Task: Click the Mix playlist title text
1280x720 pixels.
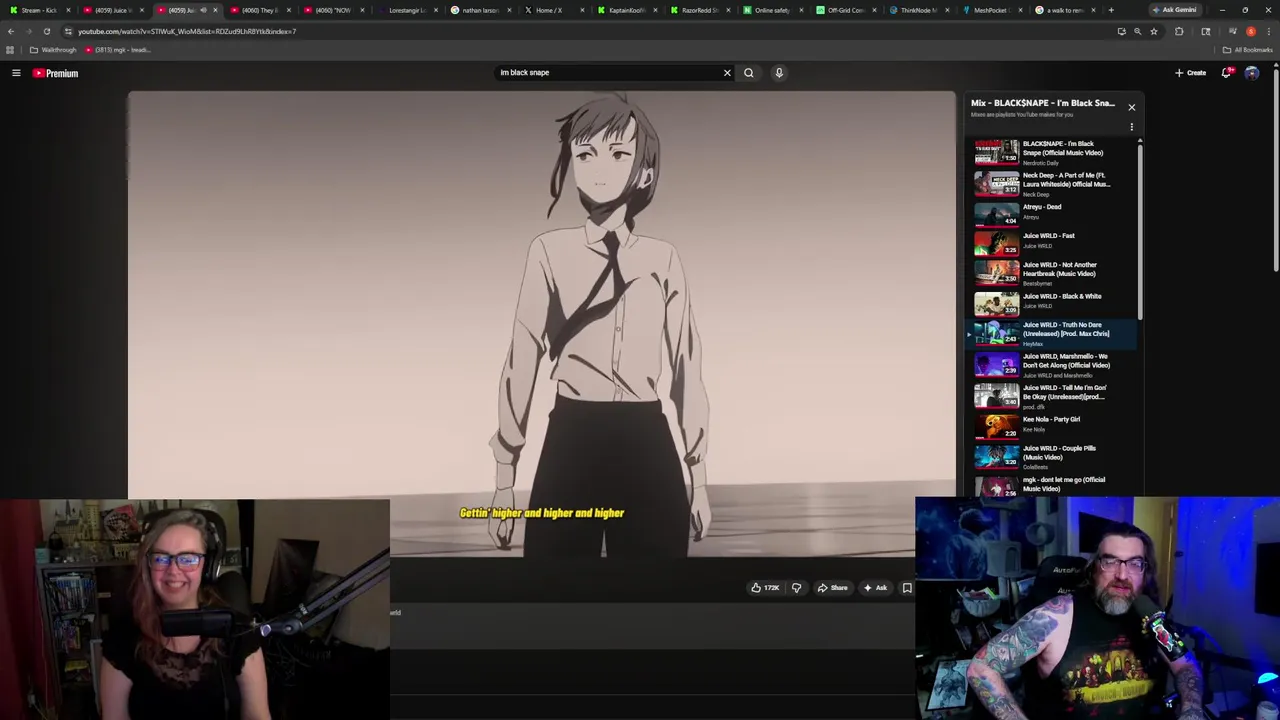Action: coord(1042,103)
